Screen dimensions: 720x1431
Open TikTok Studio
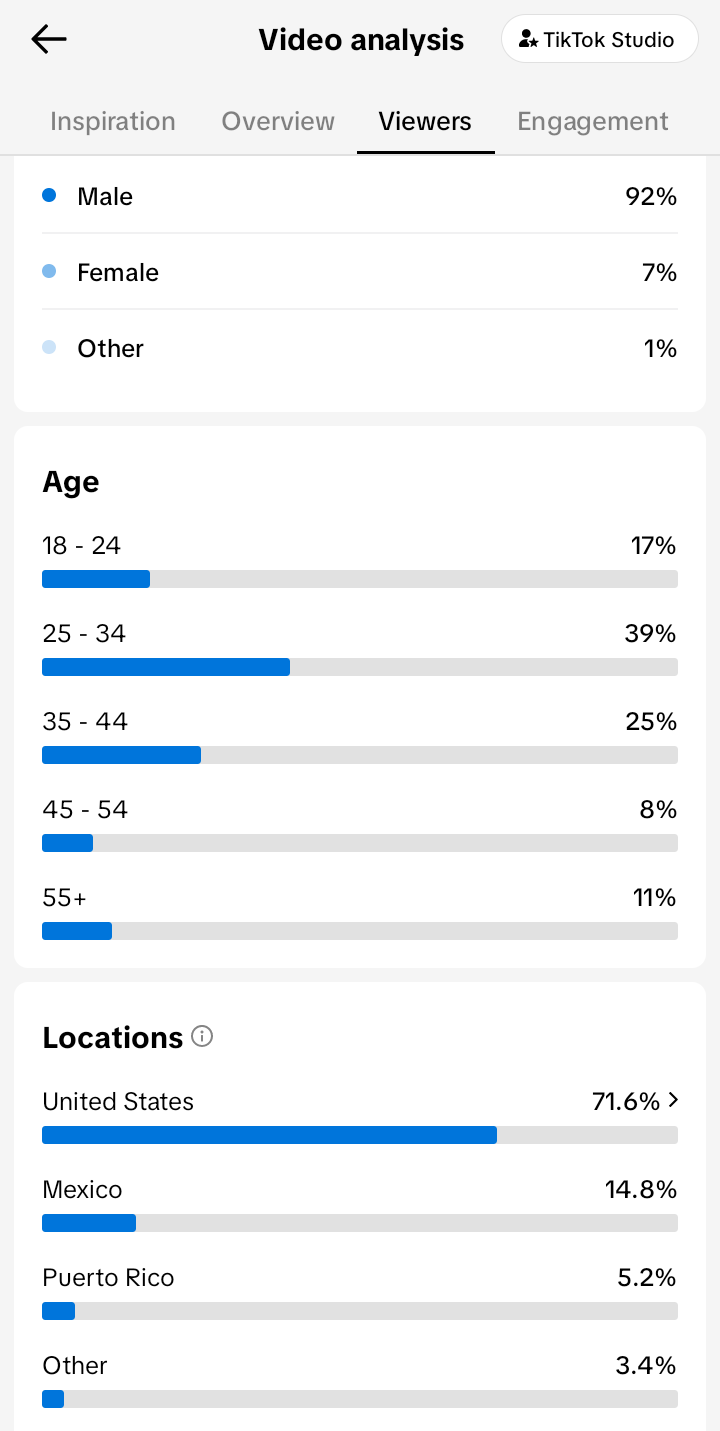click(x=599, y=40)
